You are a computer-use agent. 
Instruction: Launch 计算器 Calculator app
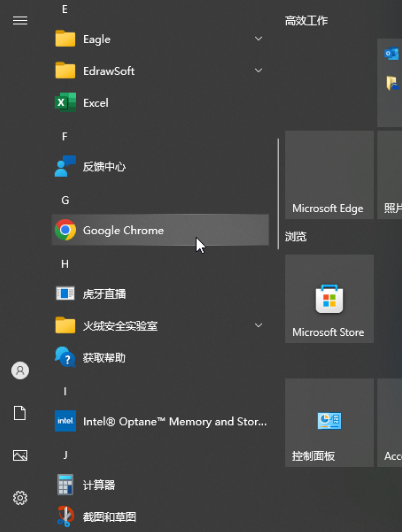(x=160, y=485)
